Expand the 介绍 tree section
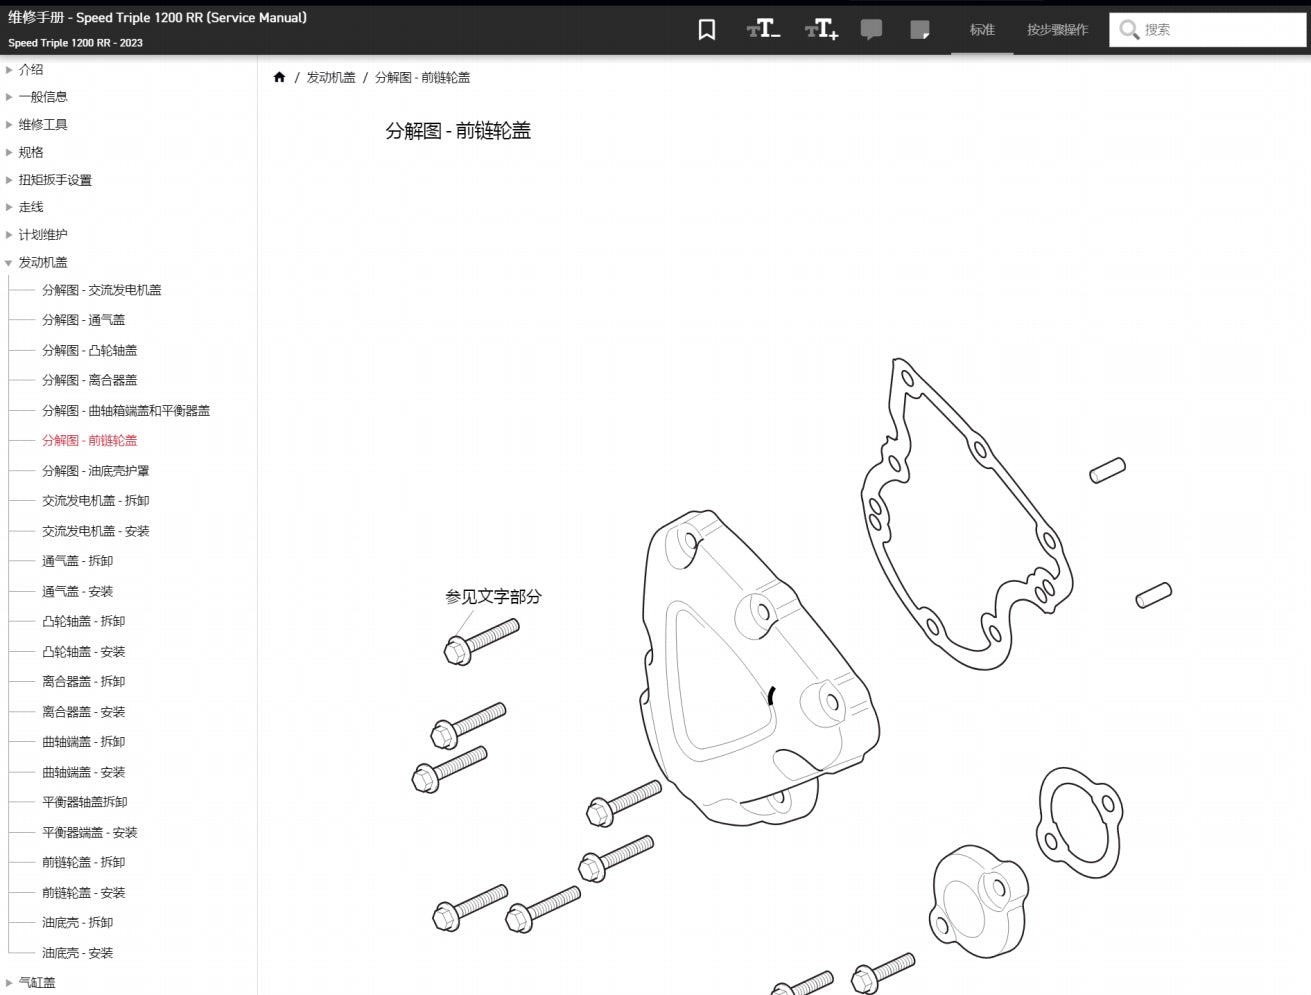 coord(9,70)
